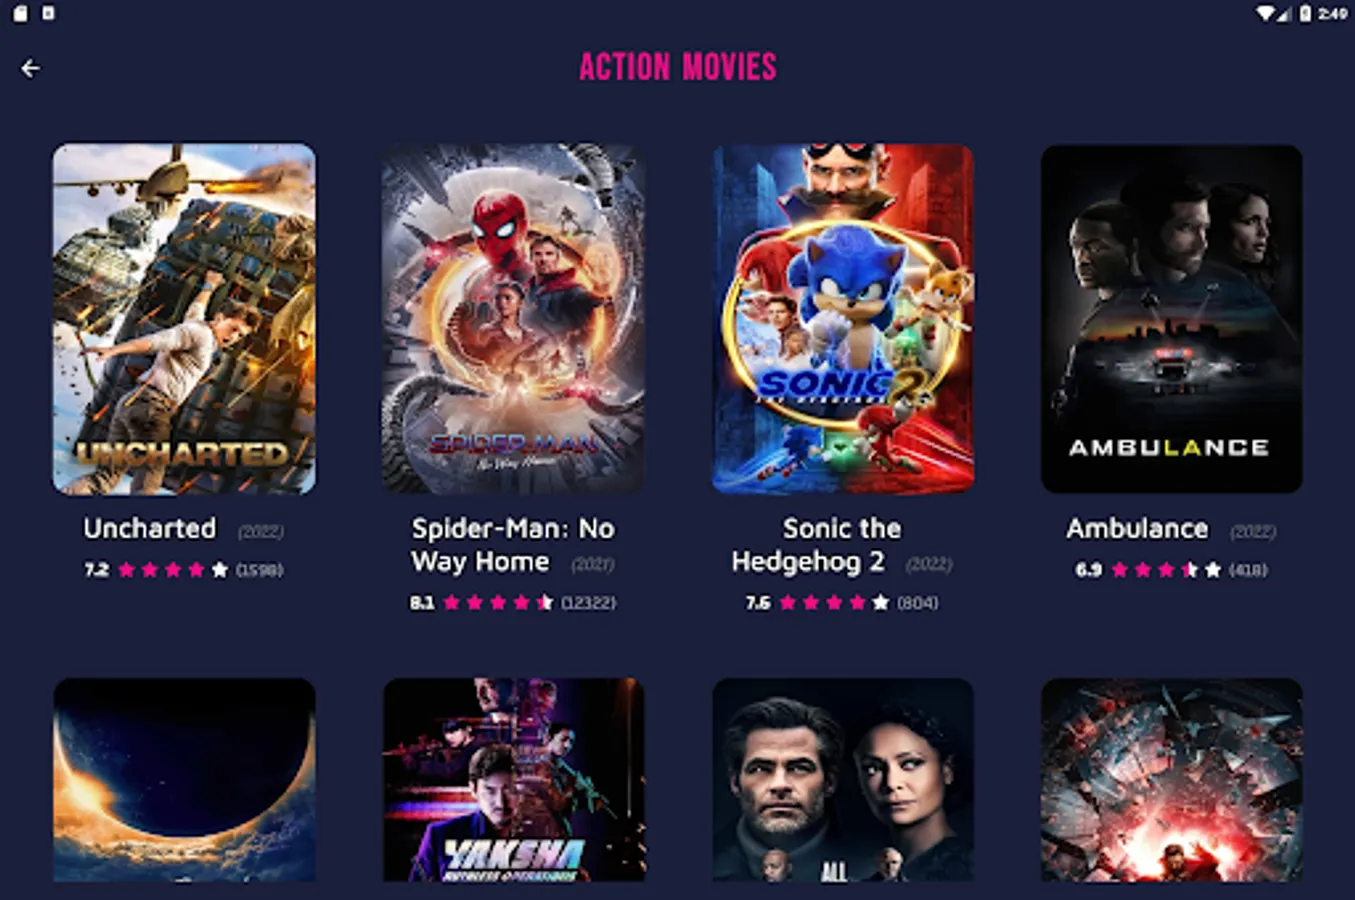Open the Ambulance movie poster
The height and width of the screenshot is (900, 1355).
(1171, 319)
